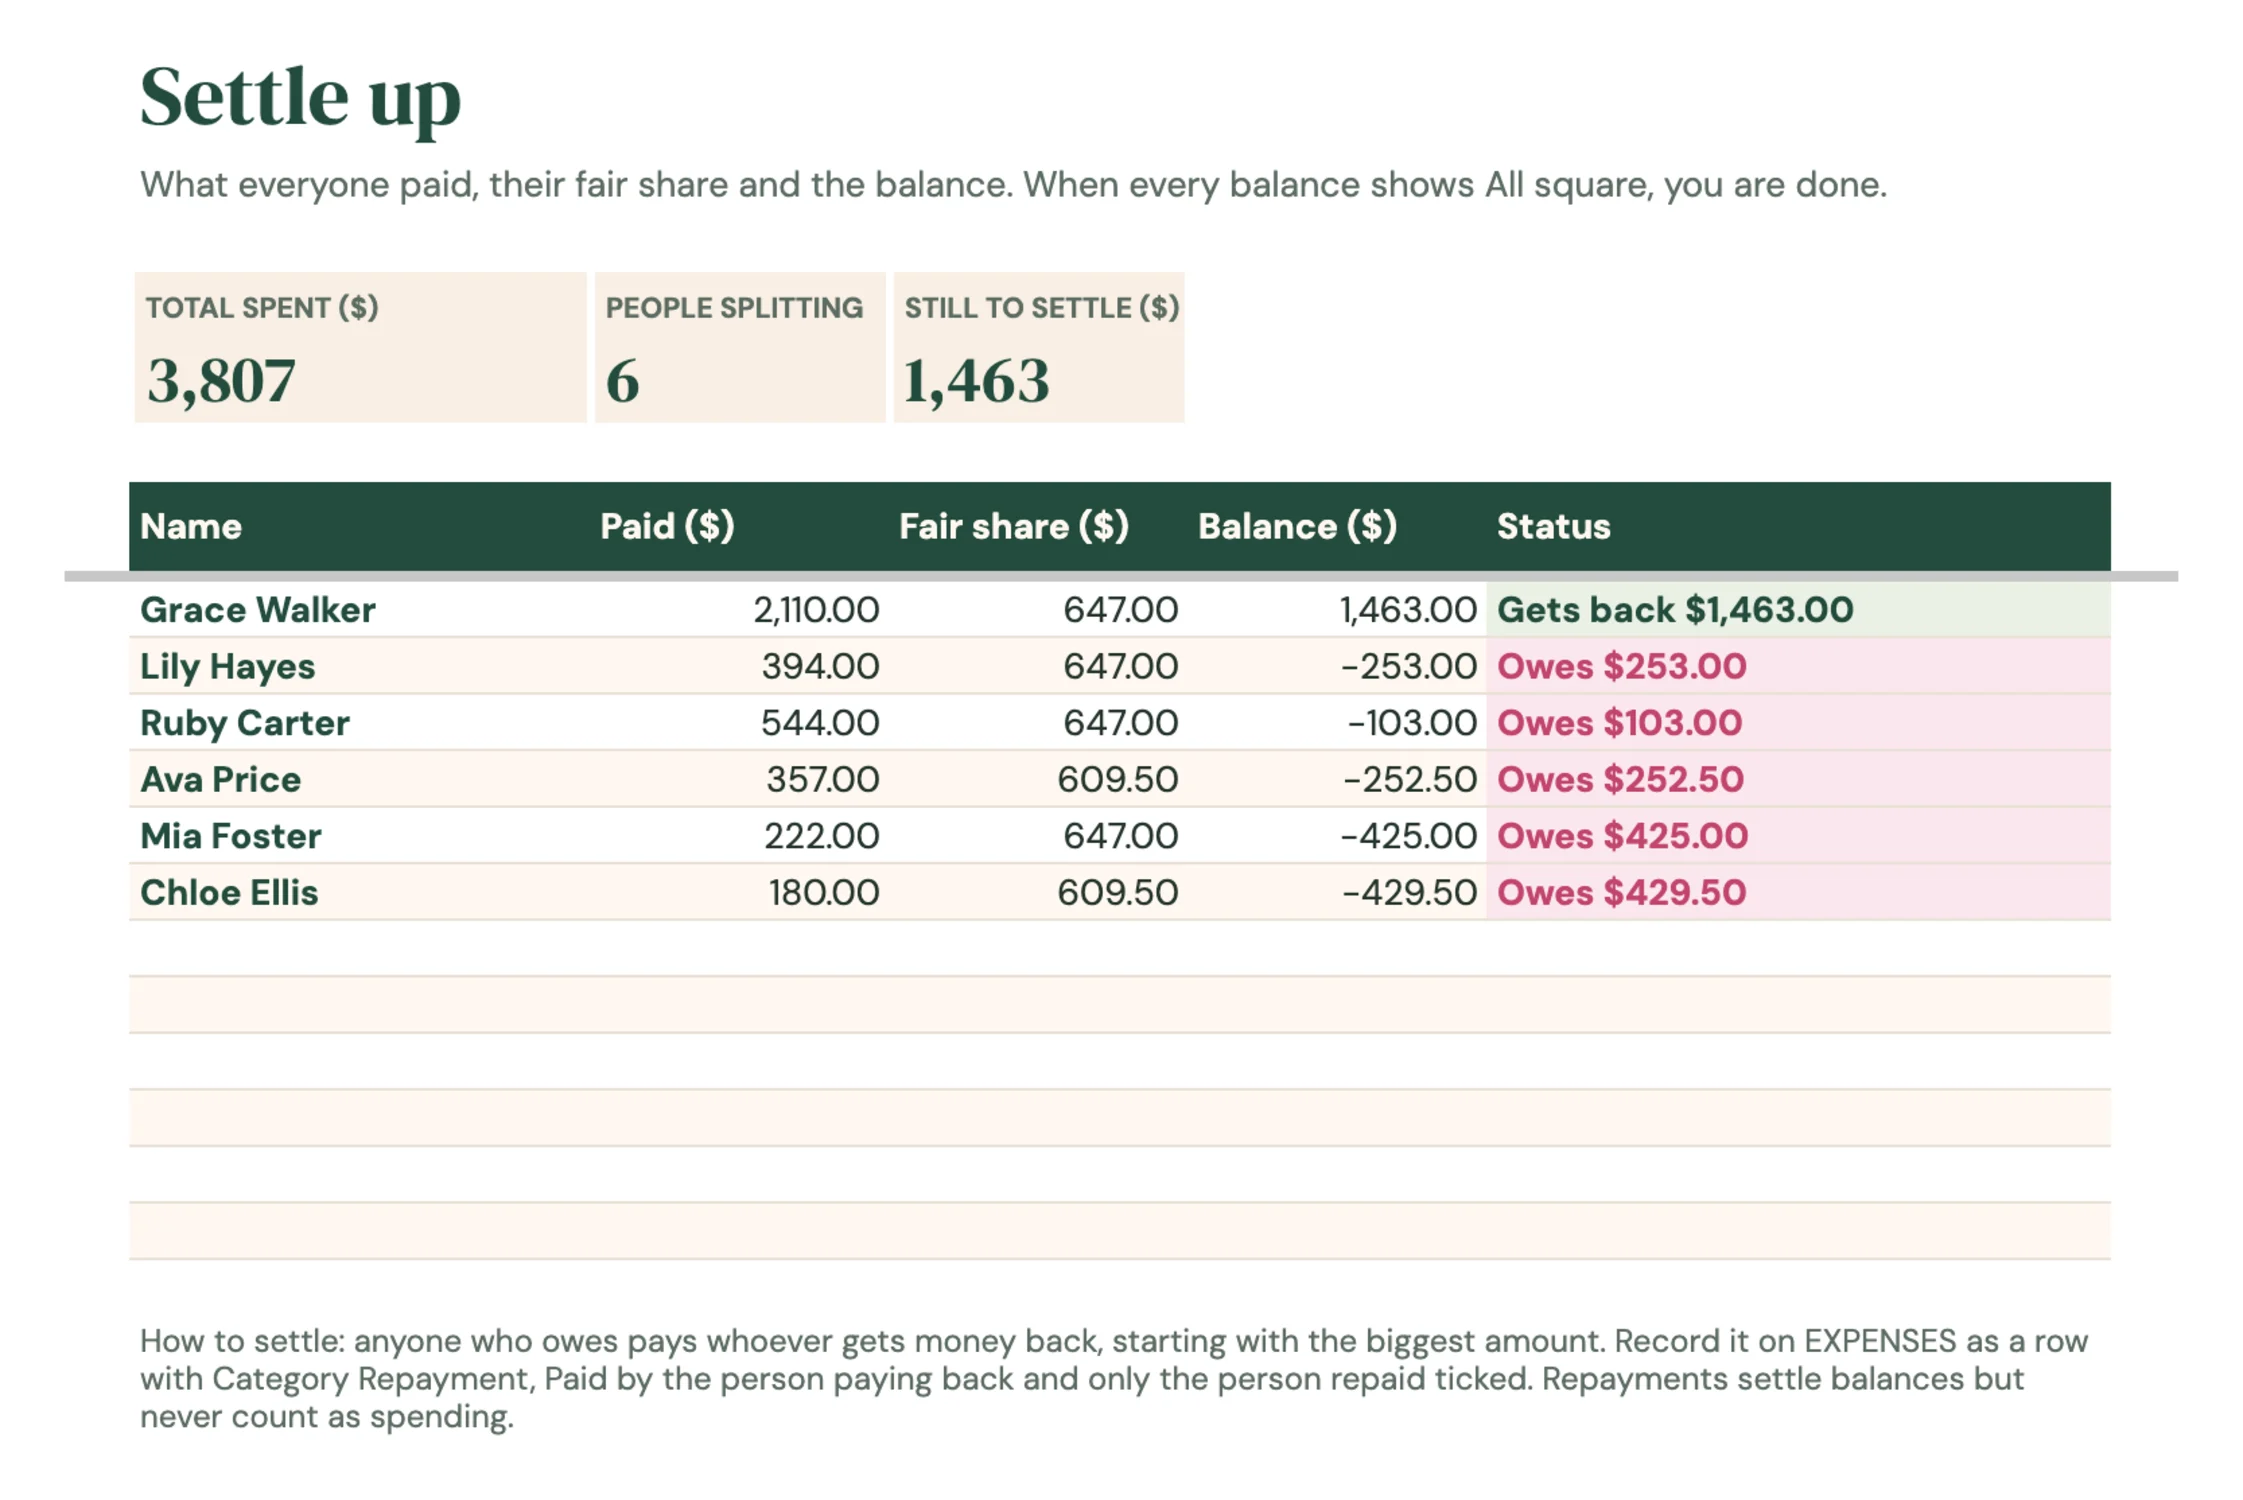The height and width of the screenshot is (1500, 2243).
Task: Click the Balance ($) column header
Action: [x=1297, y=526]
